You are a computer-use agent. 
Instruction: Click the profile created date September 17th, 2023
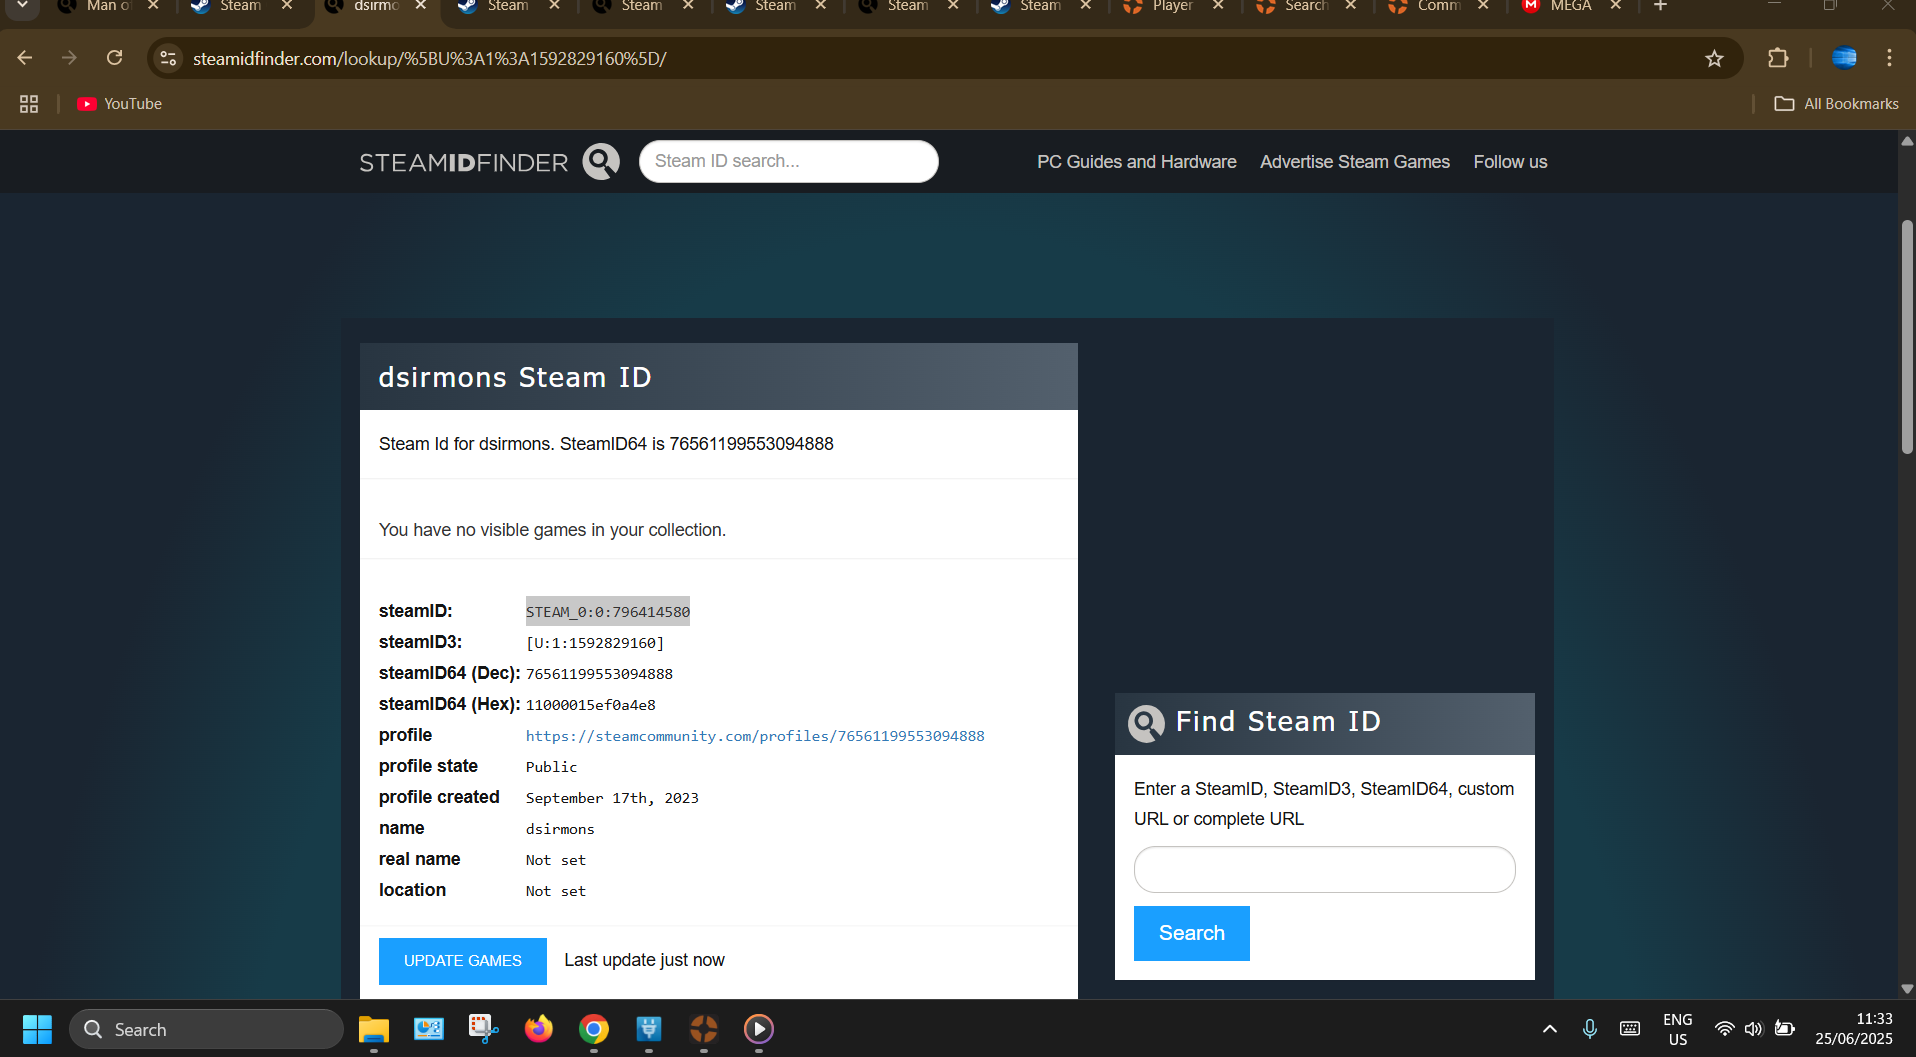(612, 798)
